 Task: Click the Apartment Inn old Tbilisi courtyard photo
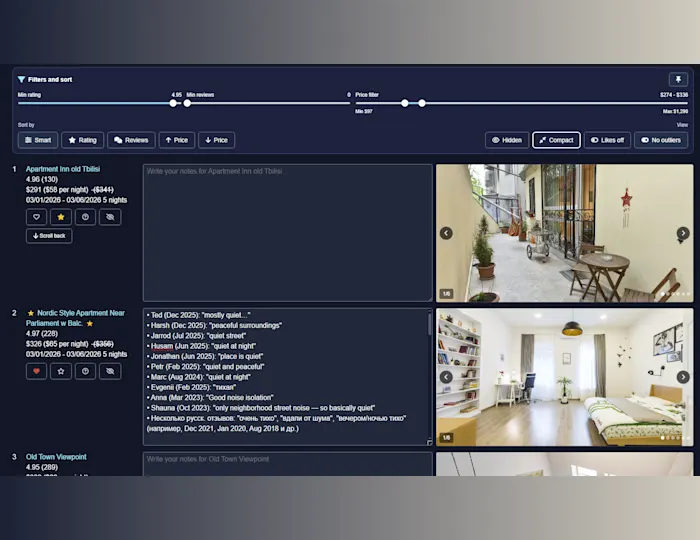tap(565, 233)
